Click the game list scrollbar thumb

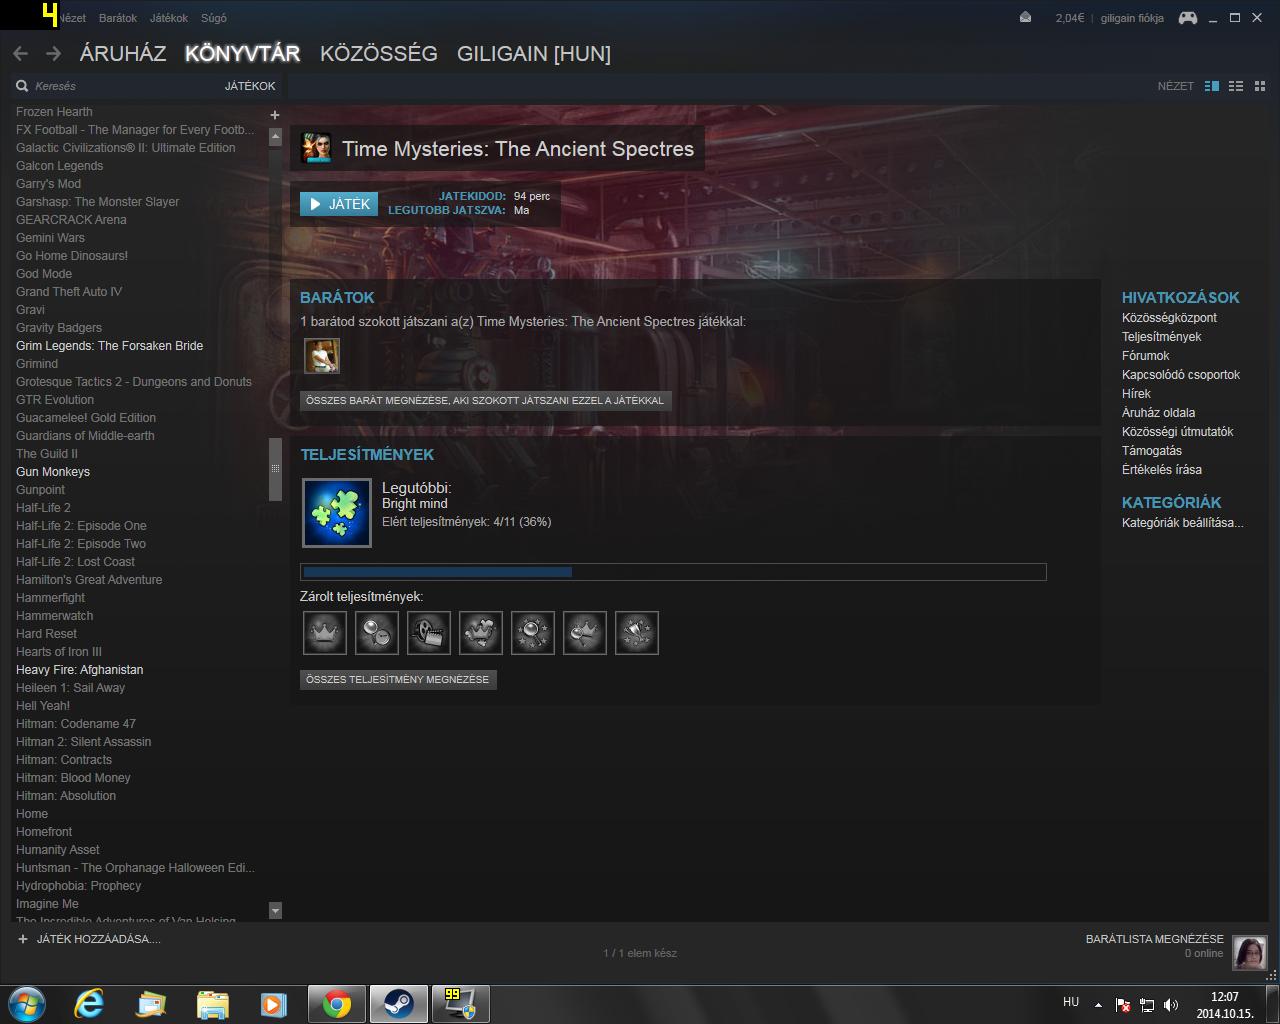coord(275,469)
